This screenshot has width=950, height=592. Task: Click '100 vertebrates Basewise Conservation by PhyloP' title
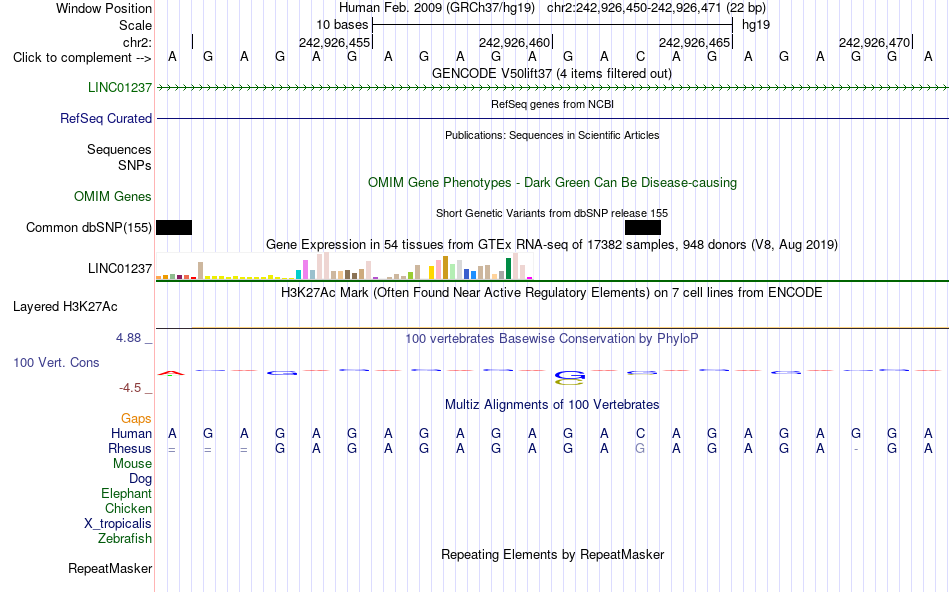(x=552, y=339)
